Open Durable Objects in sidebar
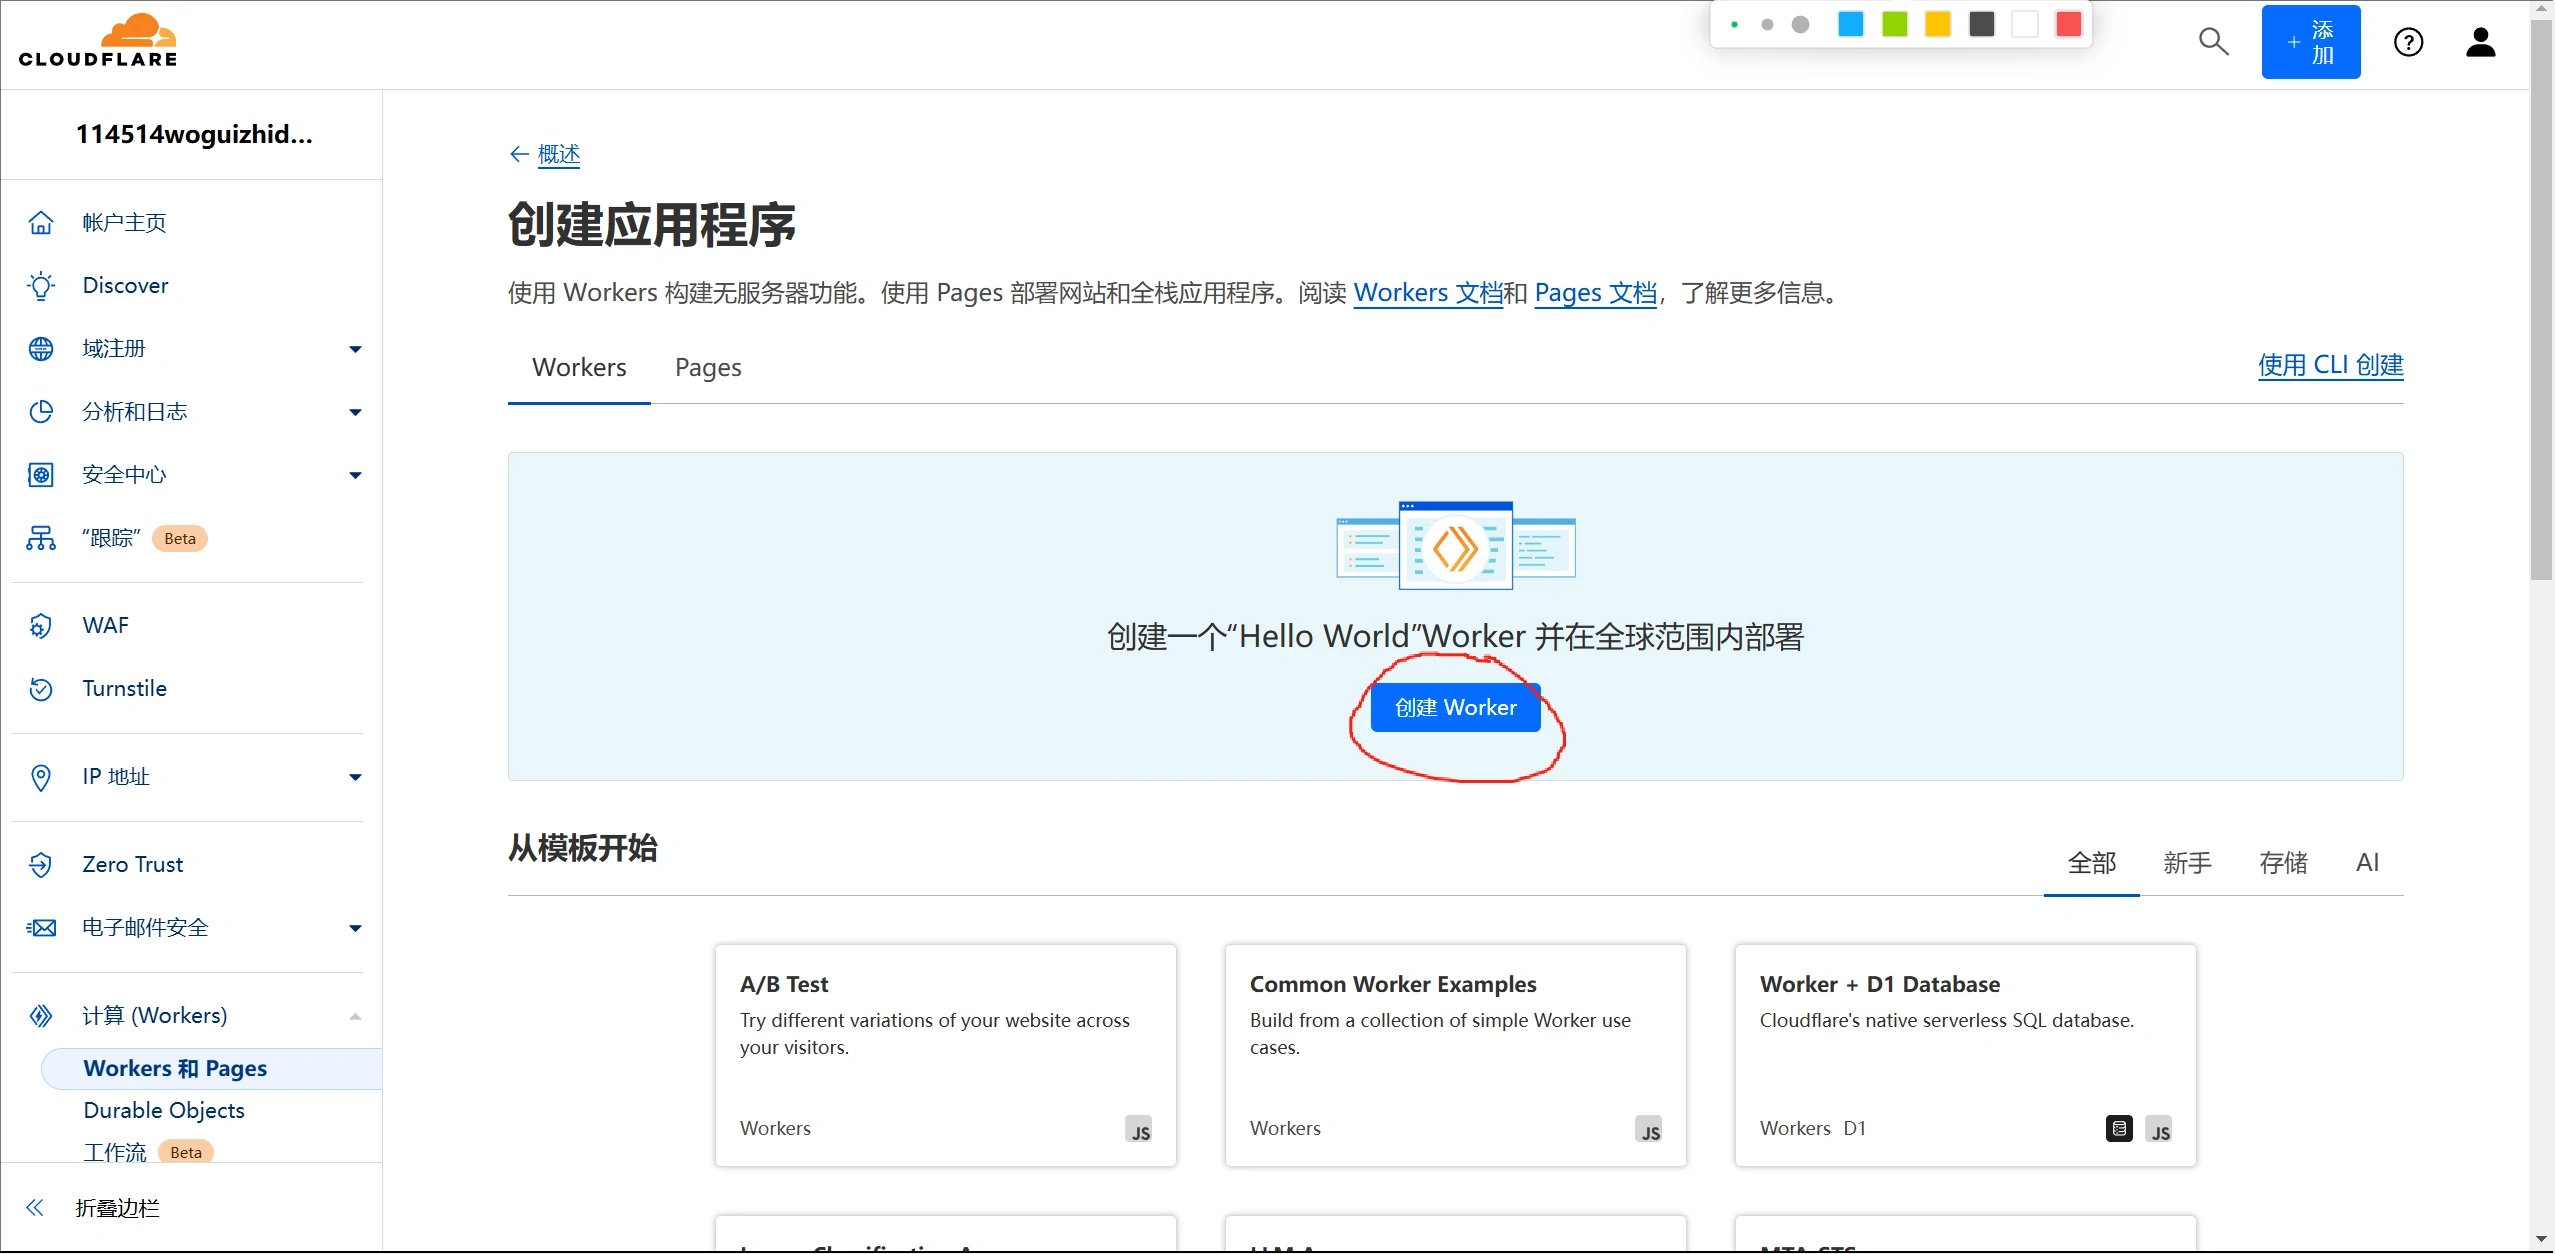Screen dimensions: 2555x1254 [x=164, y=1110]
